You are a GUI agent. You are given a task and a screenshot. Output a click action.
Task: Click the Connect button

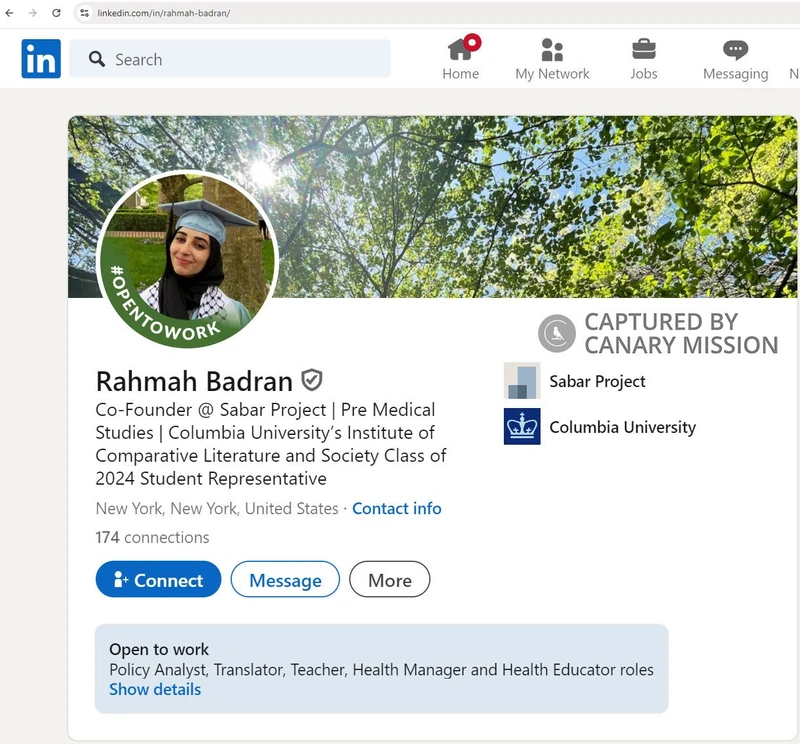tap(157, 580)
